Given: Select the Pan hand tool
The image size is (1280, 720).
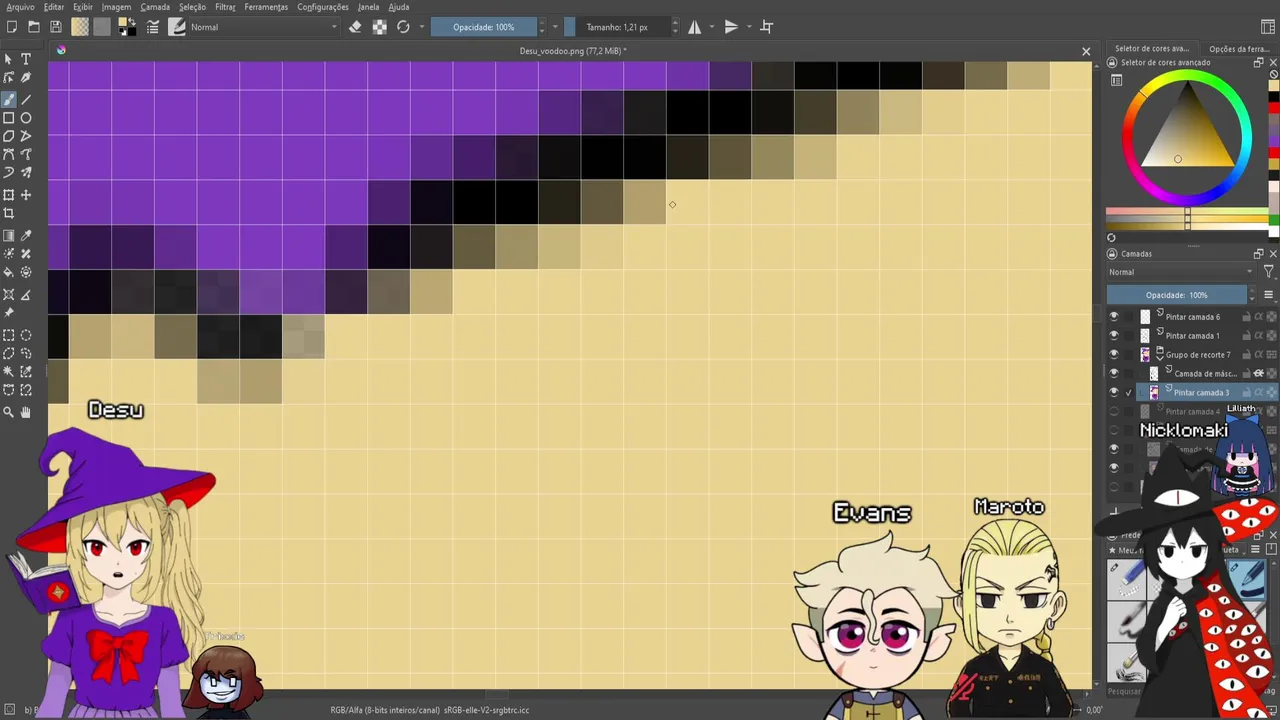Looking at the screenshot, I should pyautogui.click(x=26, y=412).
